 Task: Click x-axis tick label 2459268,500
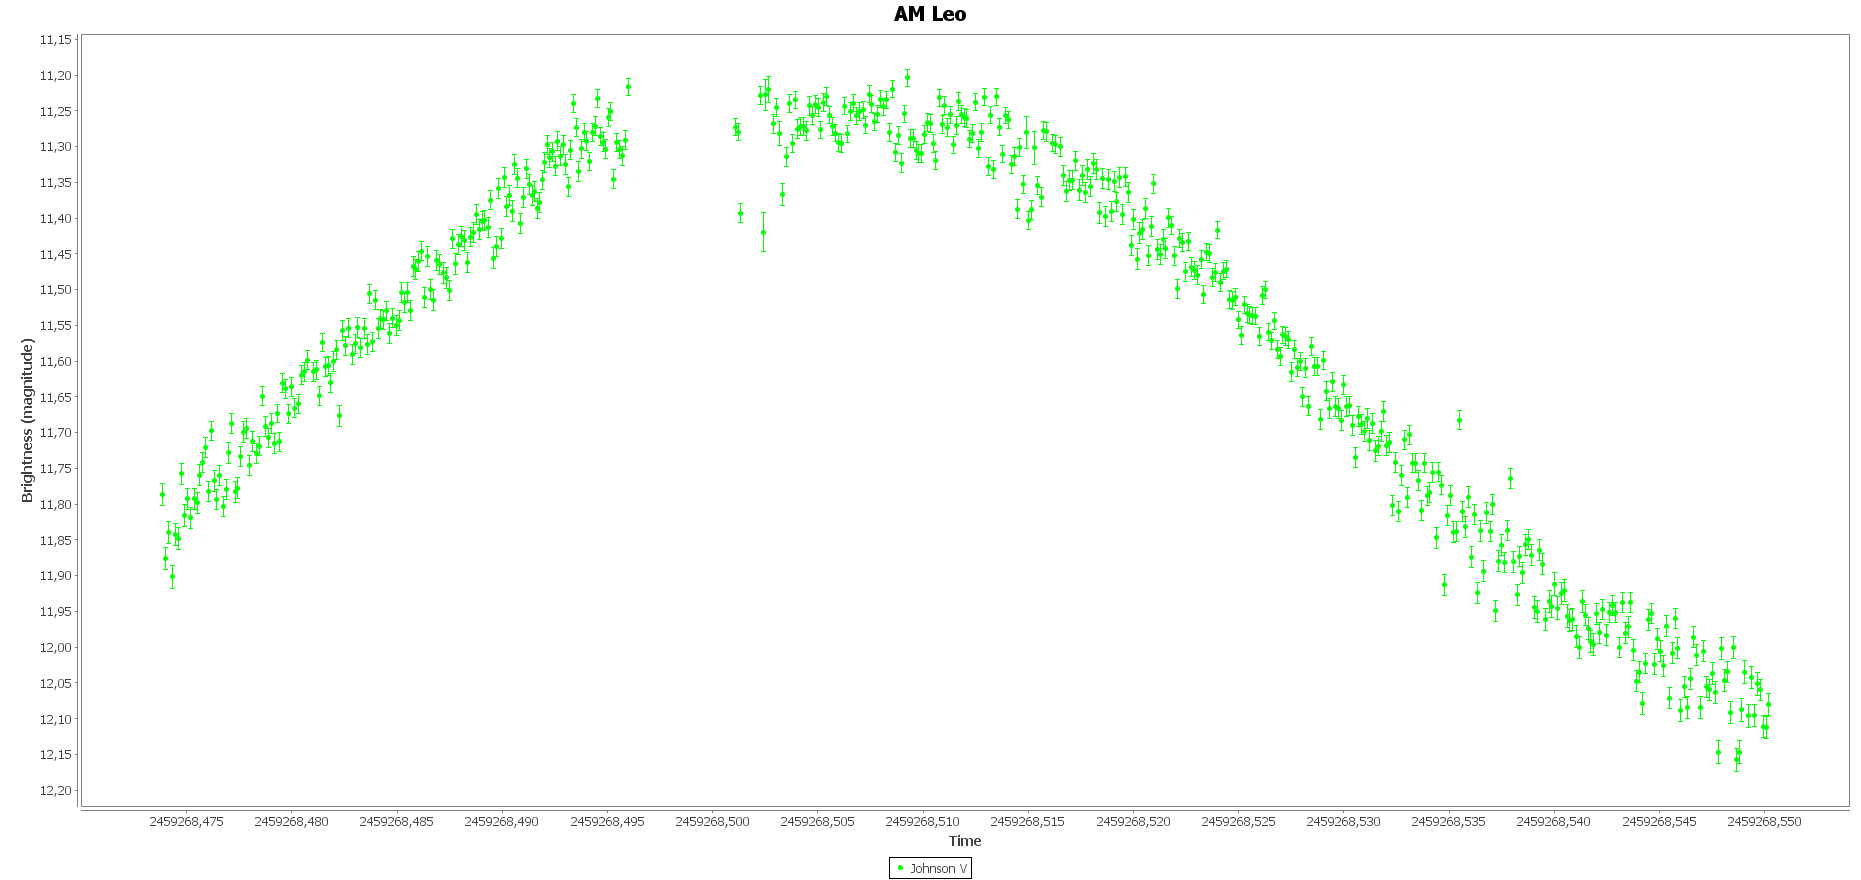[713, 821]
